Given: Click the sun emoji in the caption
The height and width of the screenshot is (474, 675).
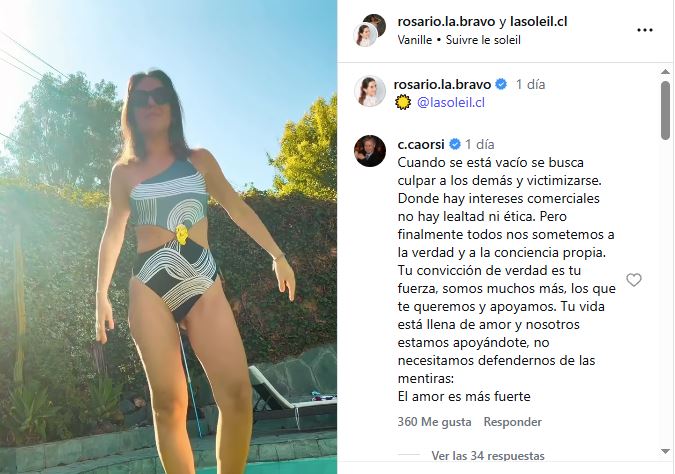Looking at the screenshot, I should tap(403, 102).
